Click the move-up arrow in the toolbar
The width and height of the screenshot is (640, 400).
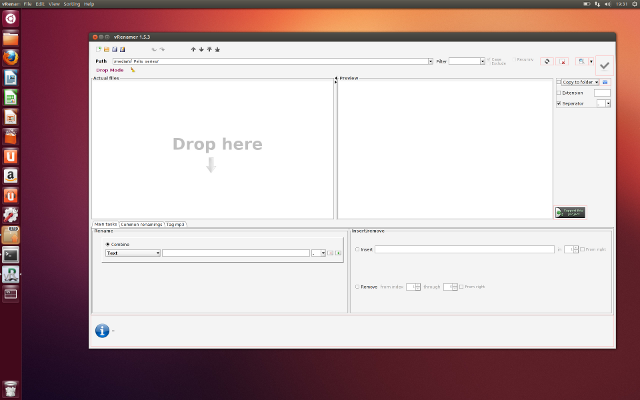coord(193,49)
